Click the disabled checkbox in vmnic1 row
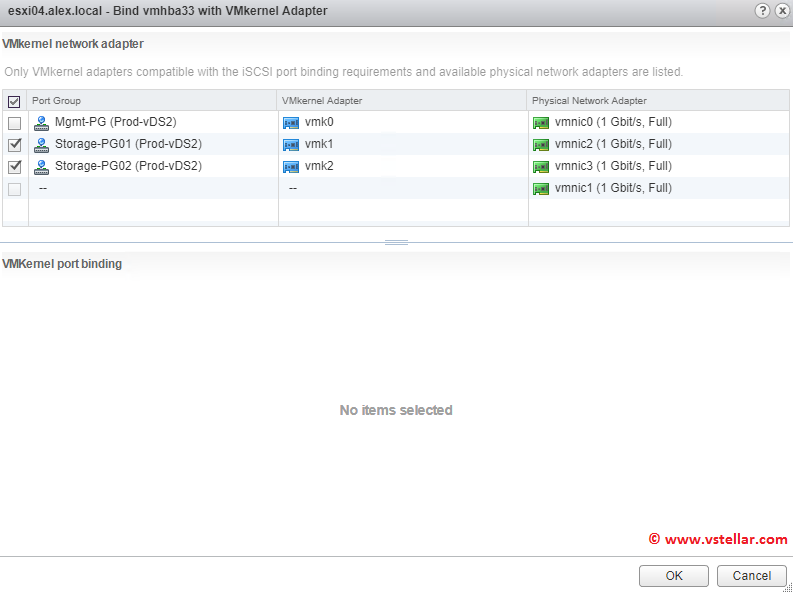The image size is (793, 594). click(x=15, y=189)
